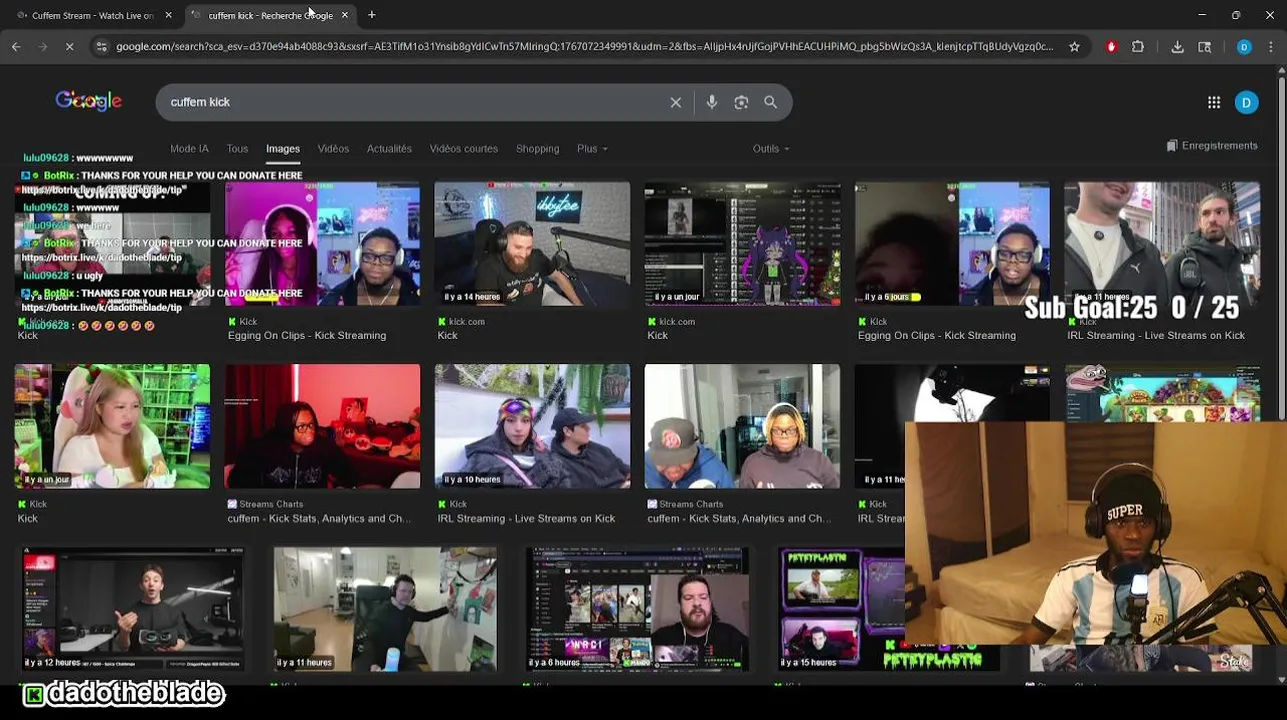Image resolution: width=1287 pixels, height=720 pixels.
Task: Expand the Outils dropdown
Action: click(771, 149)
